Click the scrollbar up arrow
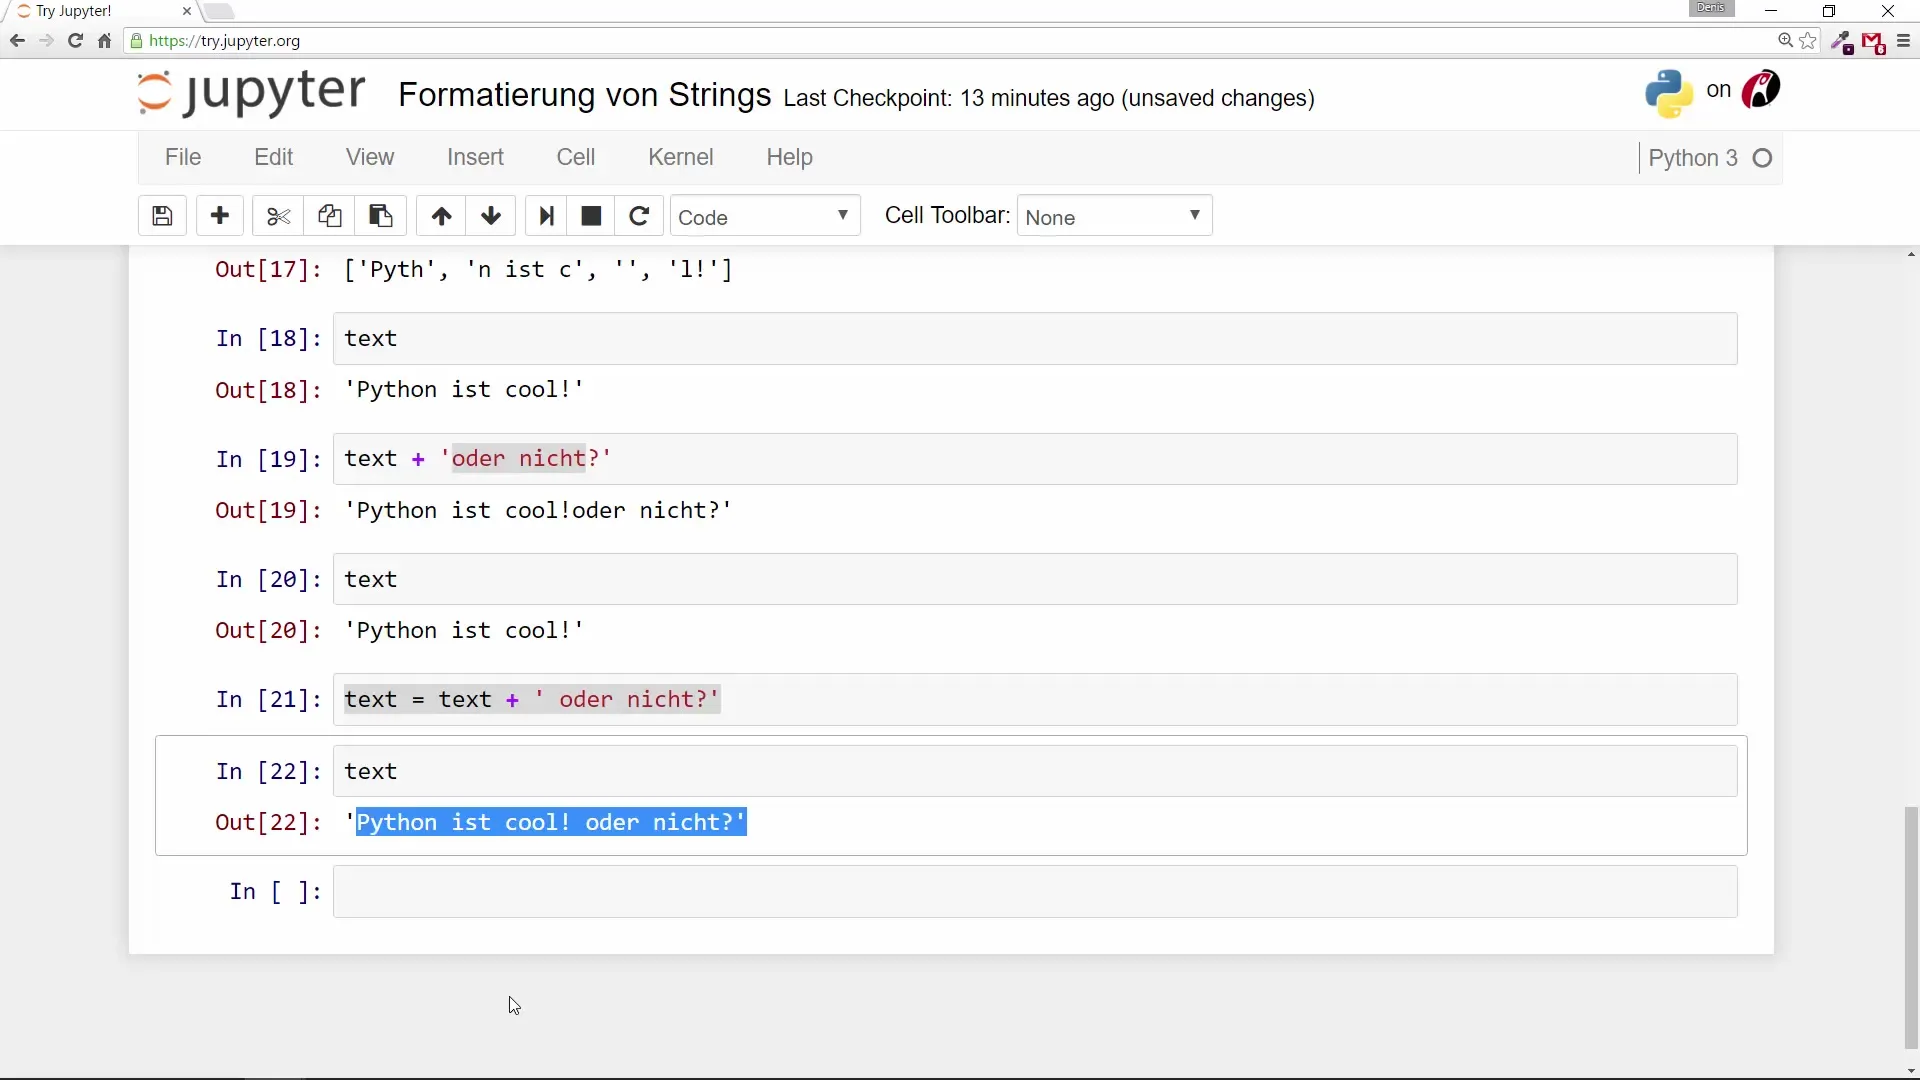 (1911, 255)
